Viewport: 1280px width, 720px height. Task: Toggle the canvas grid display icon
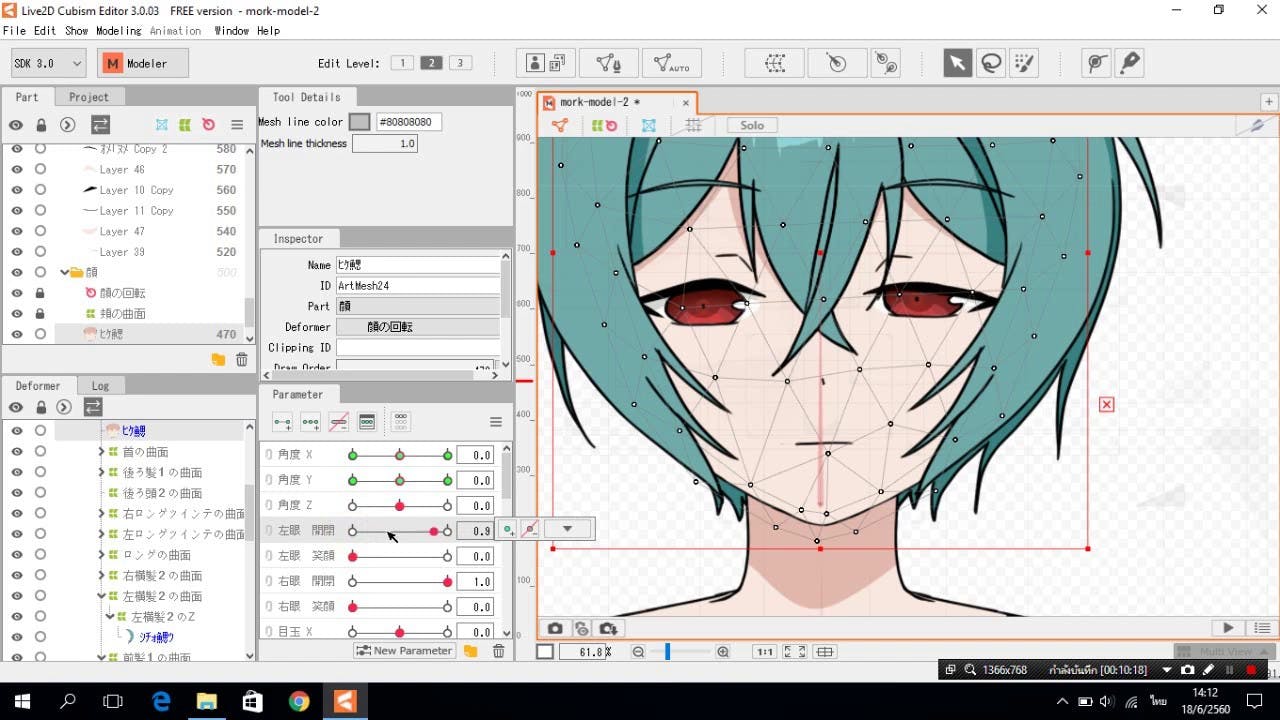[x=693, y=126]
